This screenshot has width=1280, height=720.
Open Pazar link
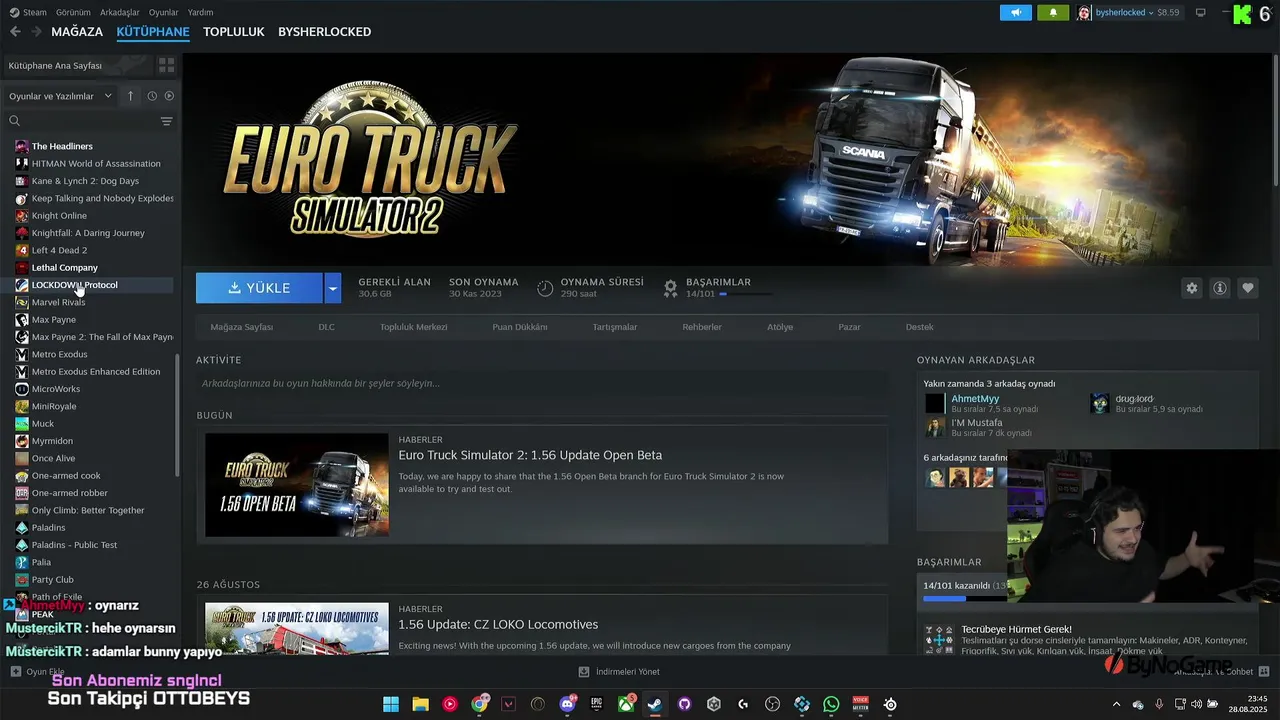[x=849, y=327]
